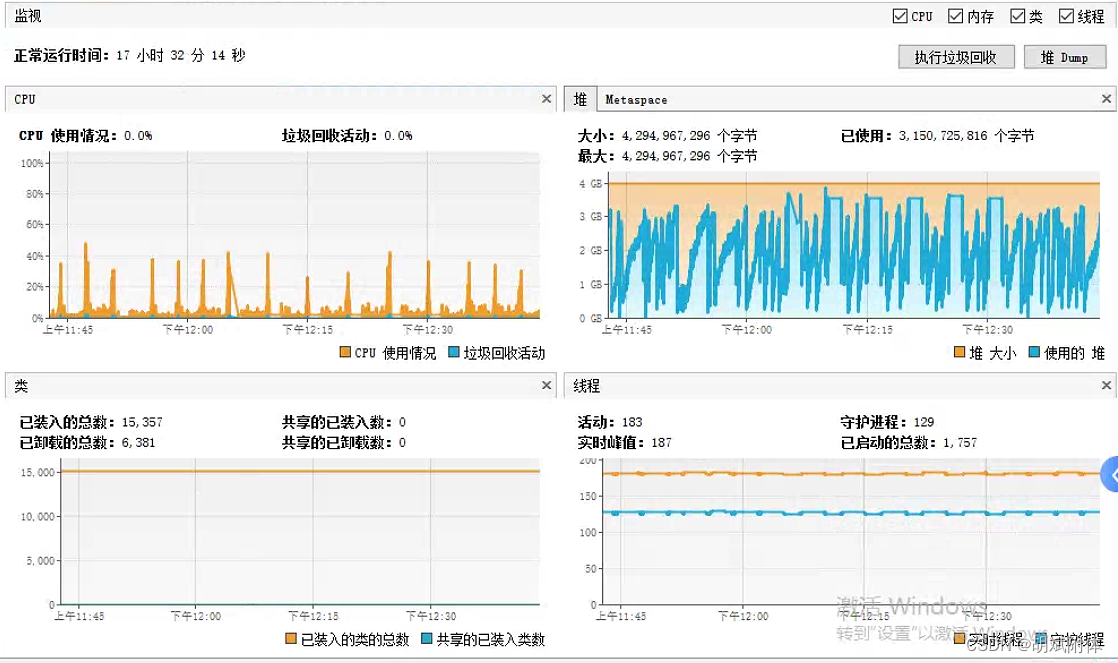Click the loaded classes chart area

(x=299, y=532)
